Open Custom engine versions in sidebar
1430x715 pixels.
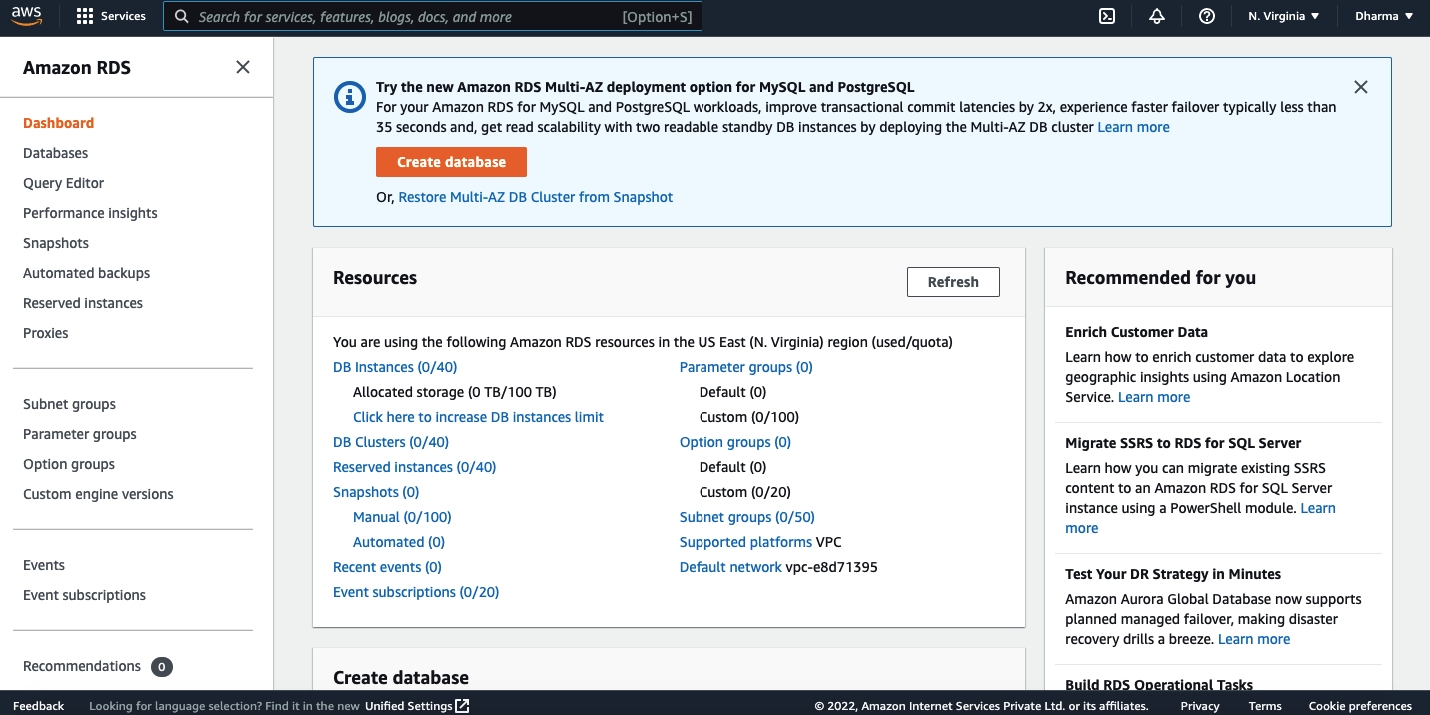pos(98,494)
